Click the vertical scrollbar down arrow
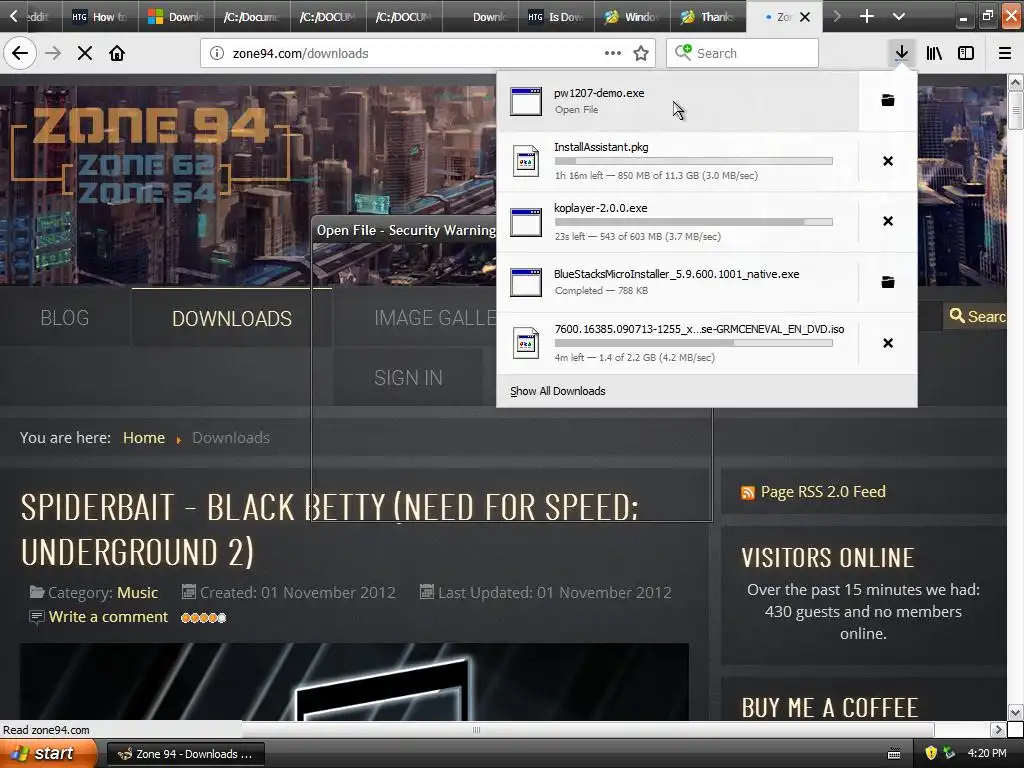 (x=1015, y=712)
